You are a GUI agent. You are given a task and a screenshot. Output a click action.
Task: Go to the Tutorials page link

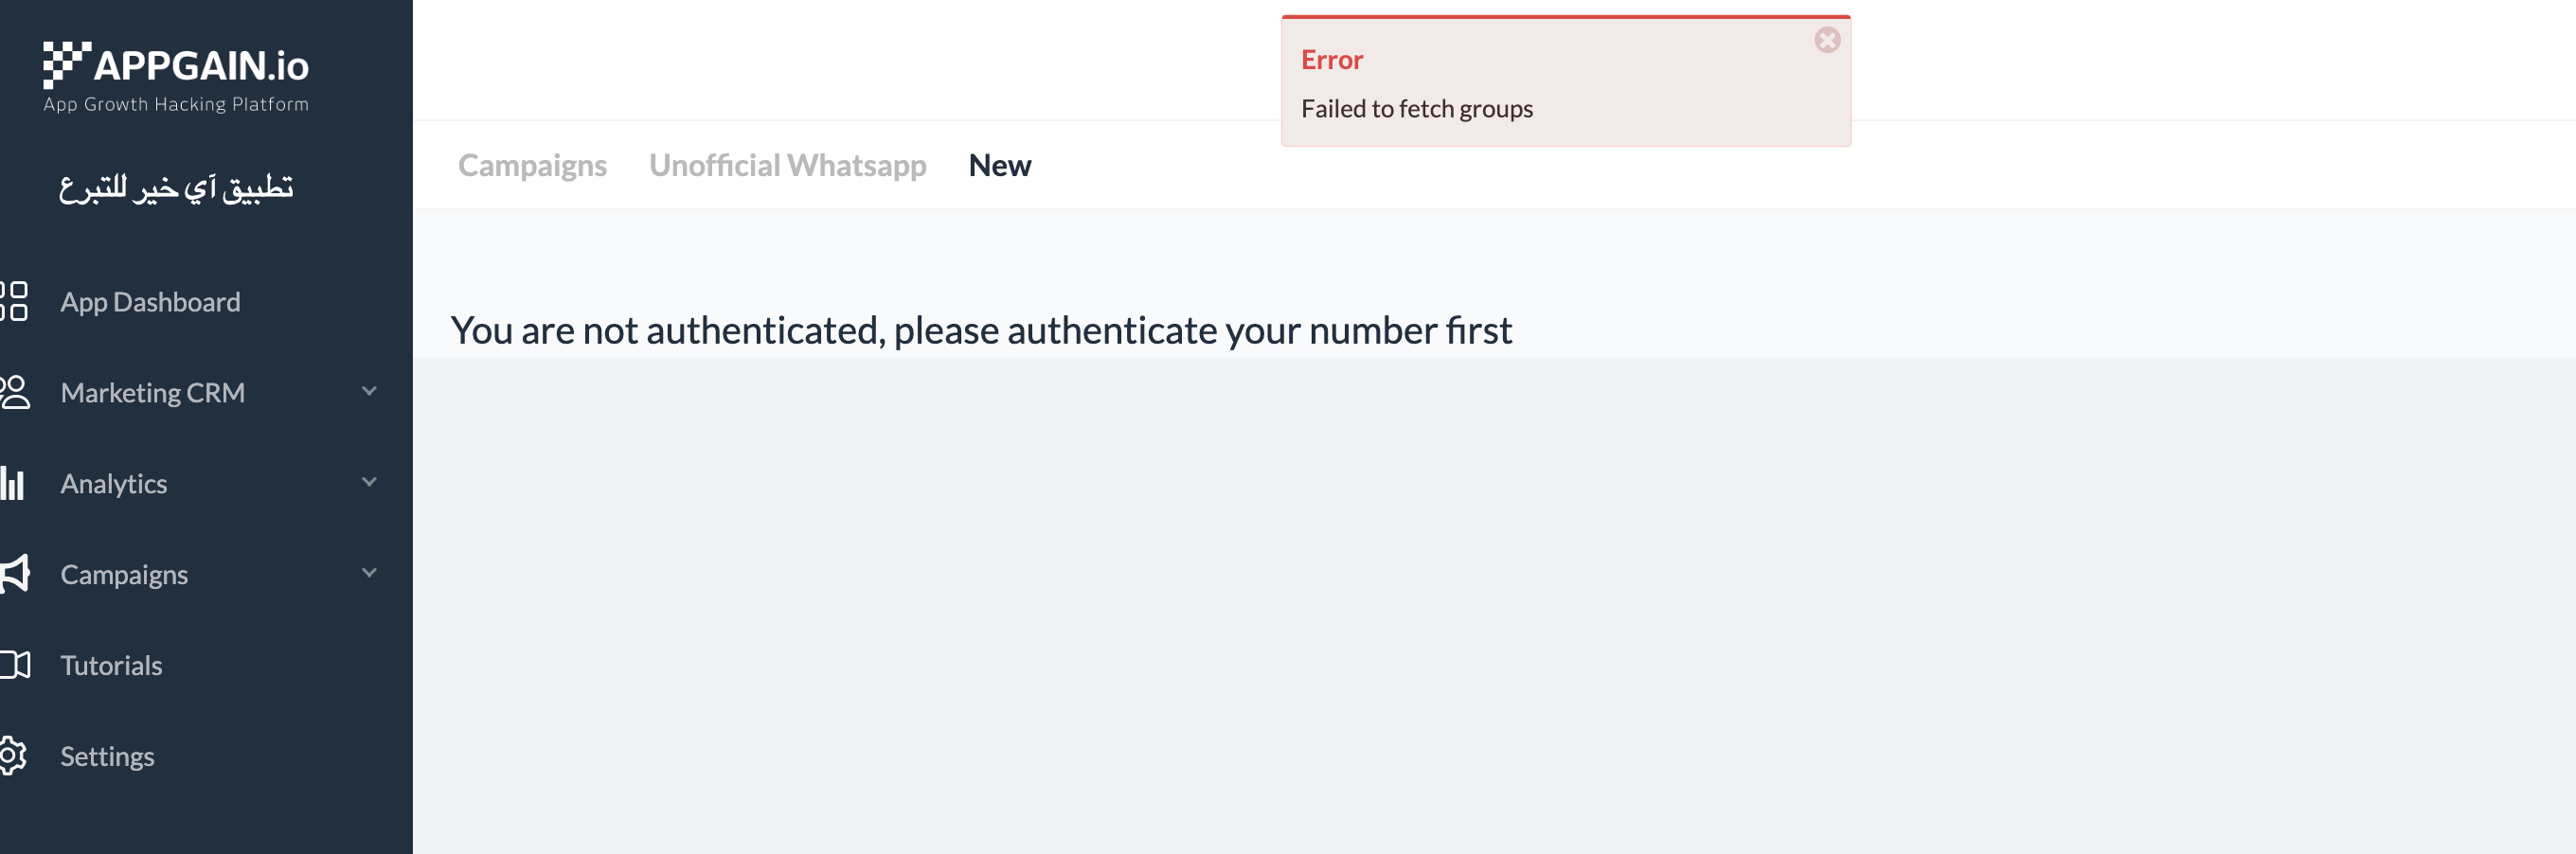(x=111, y=666)
